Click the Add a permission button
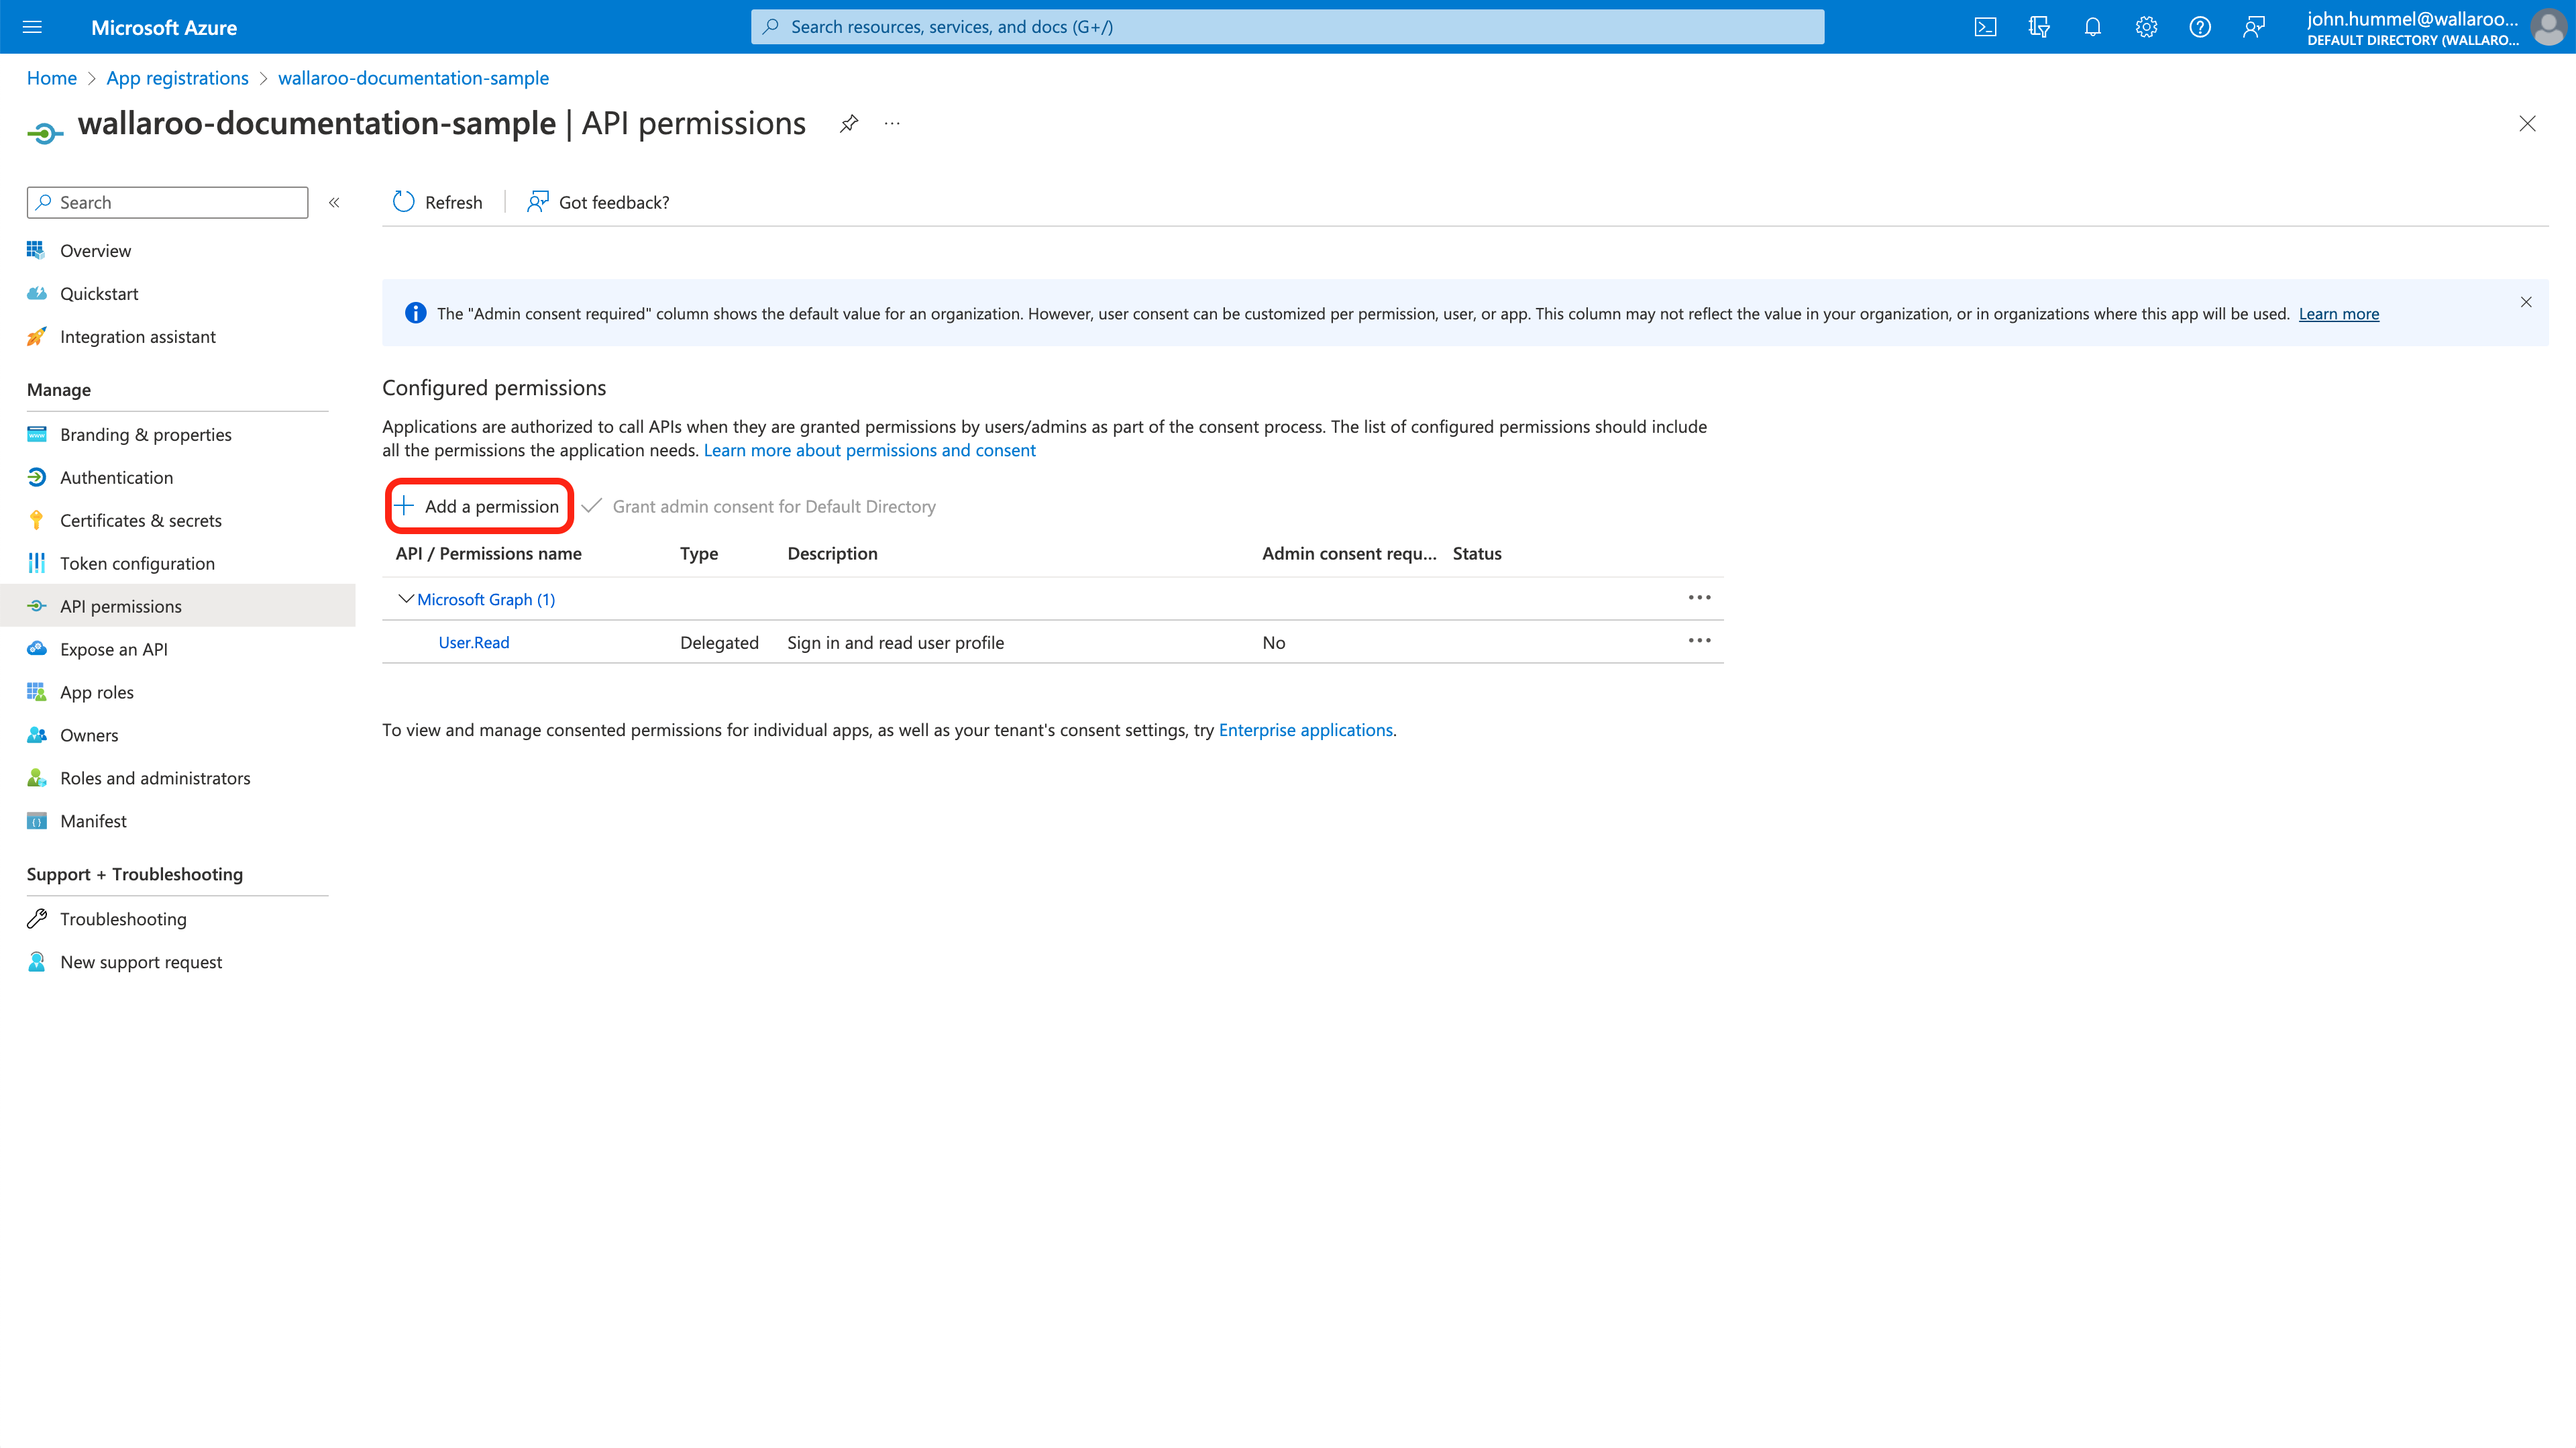Viewport: 2576px width, 1448px height. point(479,506)
